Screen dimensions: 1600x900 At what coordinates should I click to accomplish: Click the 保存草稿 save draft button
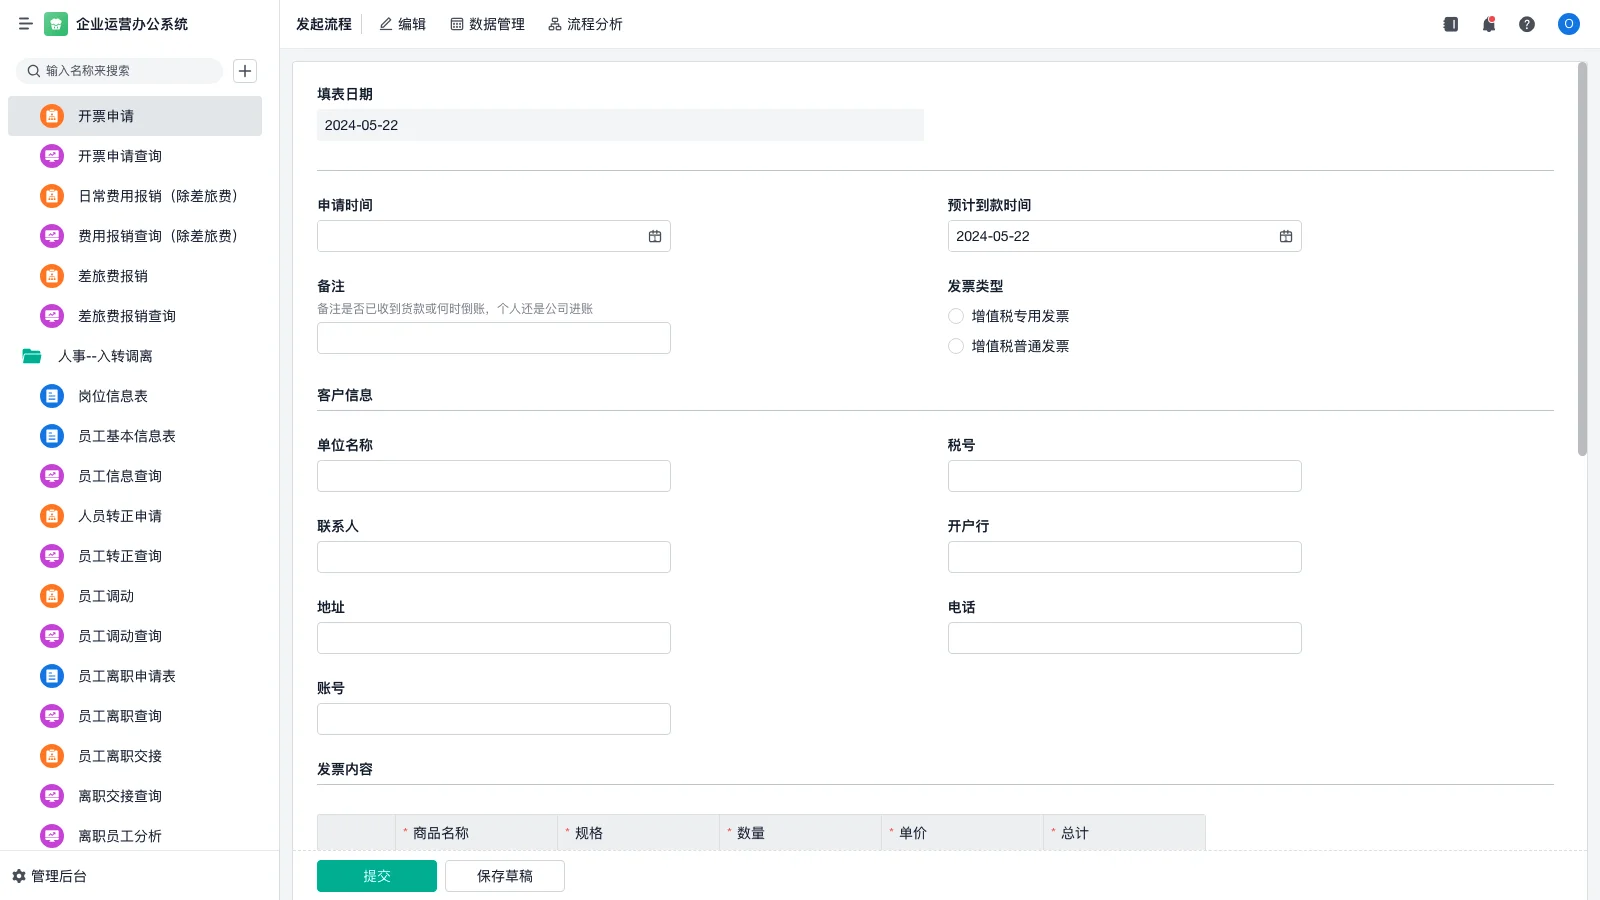point(504,875)
